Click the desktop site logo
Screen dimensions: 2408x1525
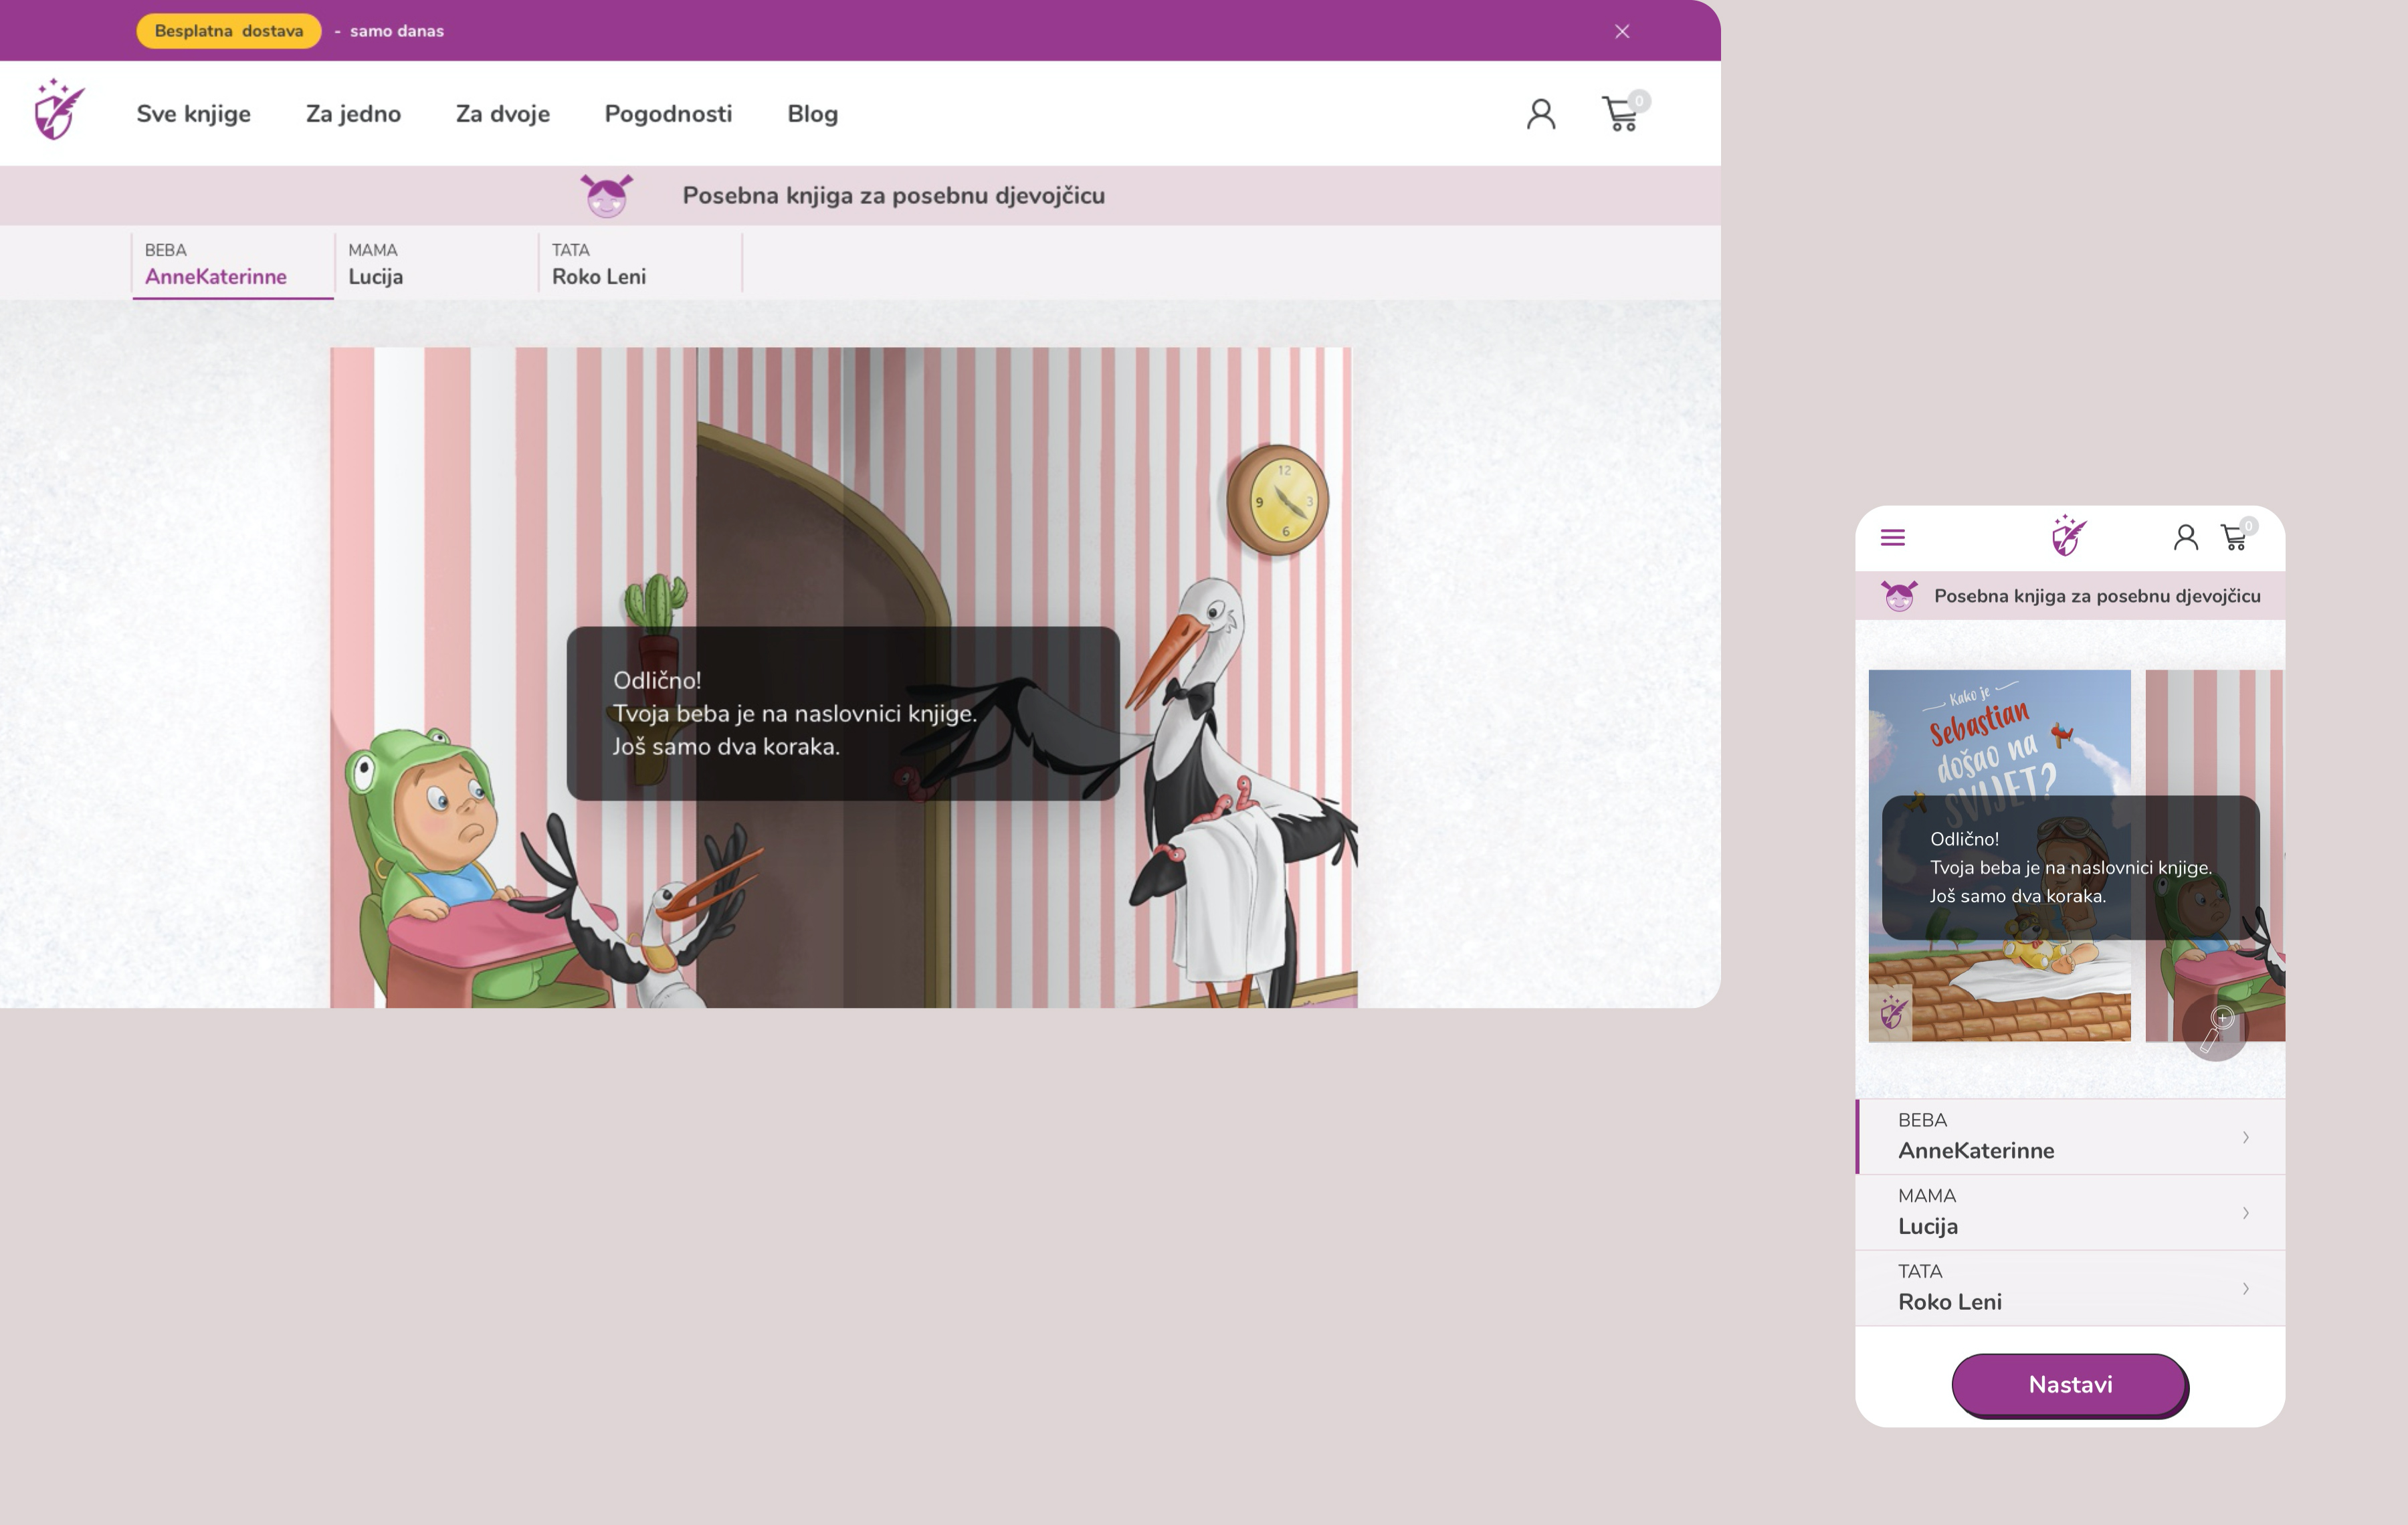[59, 111]
